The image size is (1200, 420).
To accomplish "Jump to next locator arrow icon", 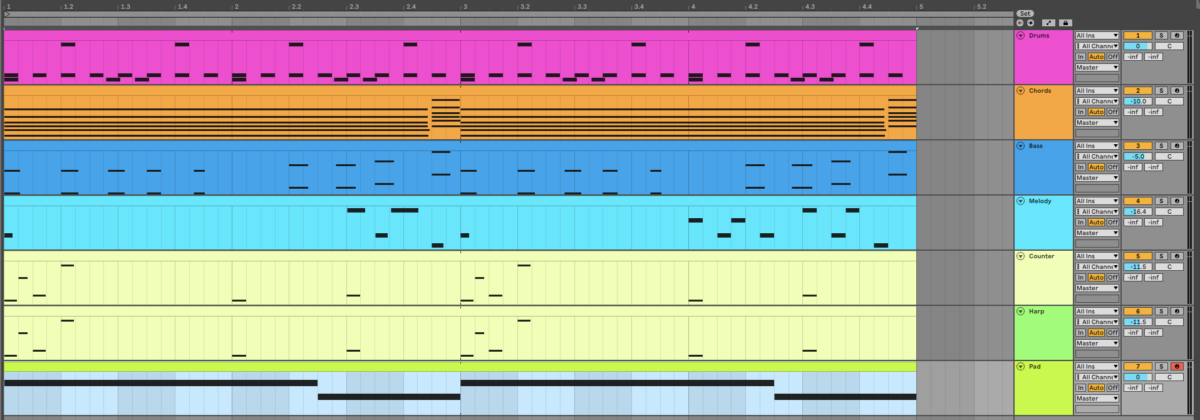I will click(x=1031, y=22).
